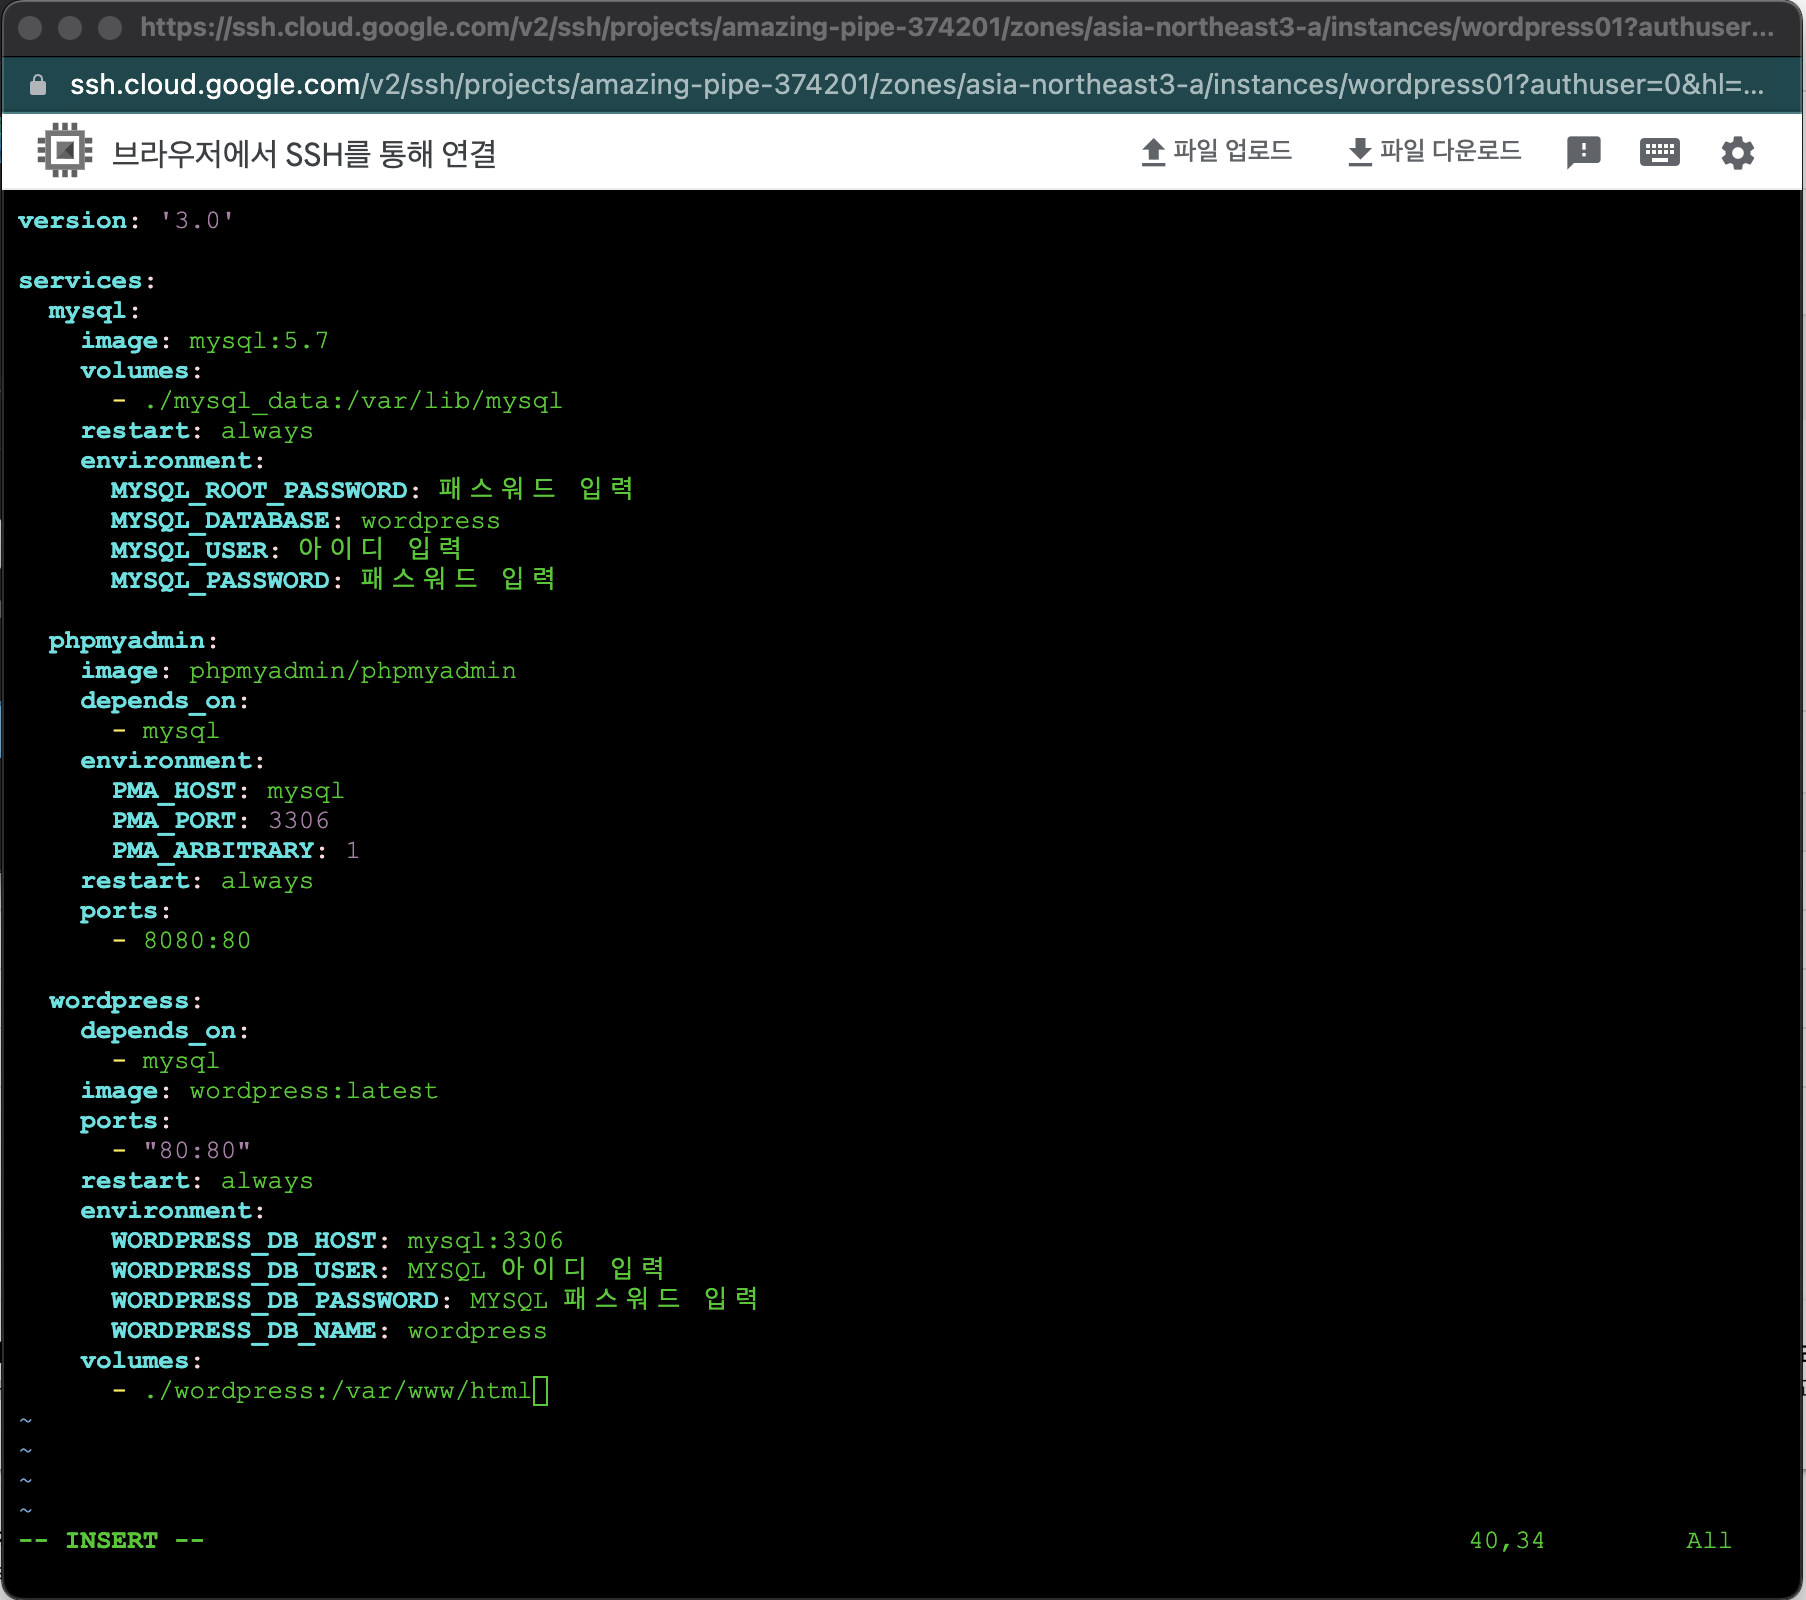
Task: Click the wordpress: service line
Action: point(126,1001)
